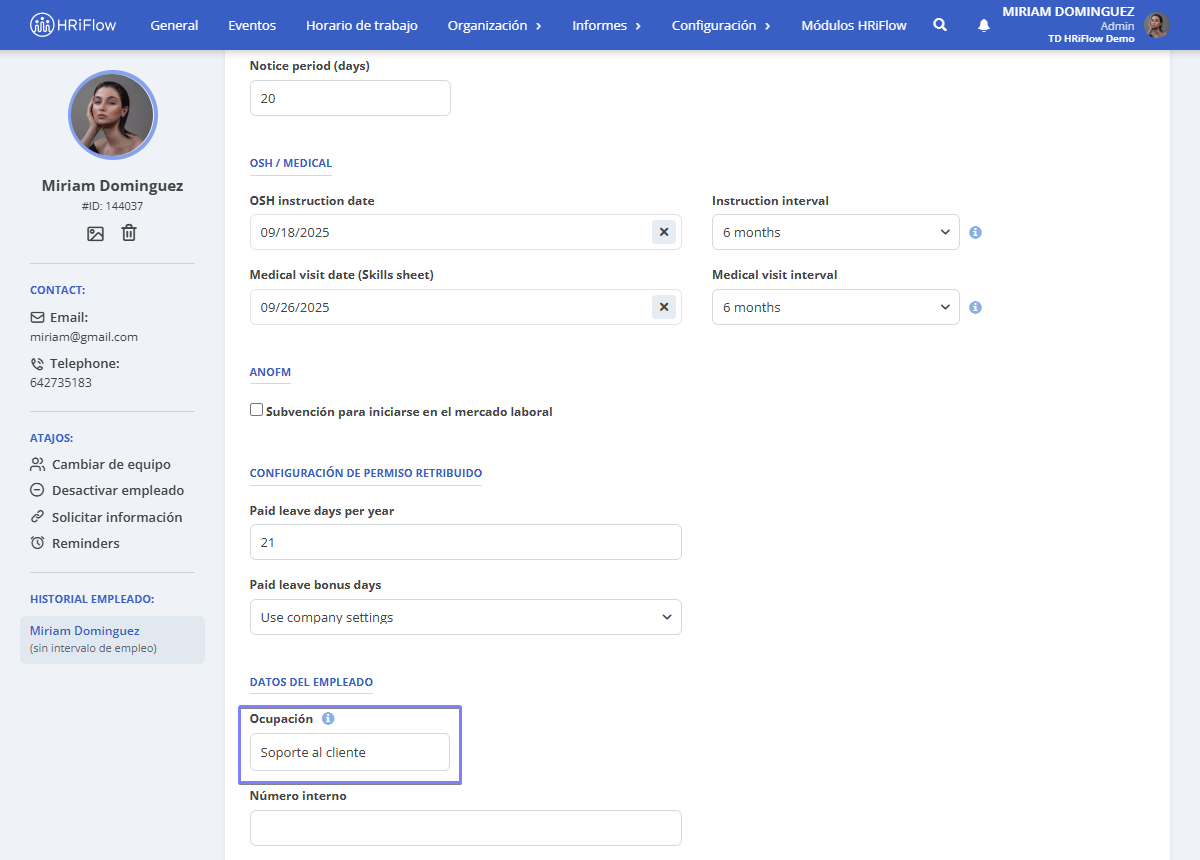This screenshot has height=860, width=1200.
Task: Open the notifications bell
Action: [984, 25]
